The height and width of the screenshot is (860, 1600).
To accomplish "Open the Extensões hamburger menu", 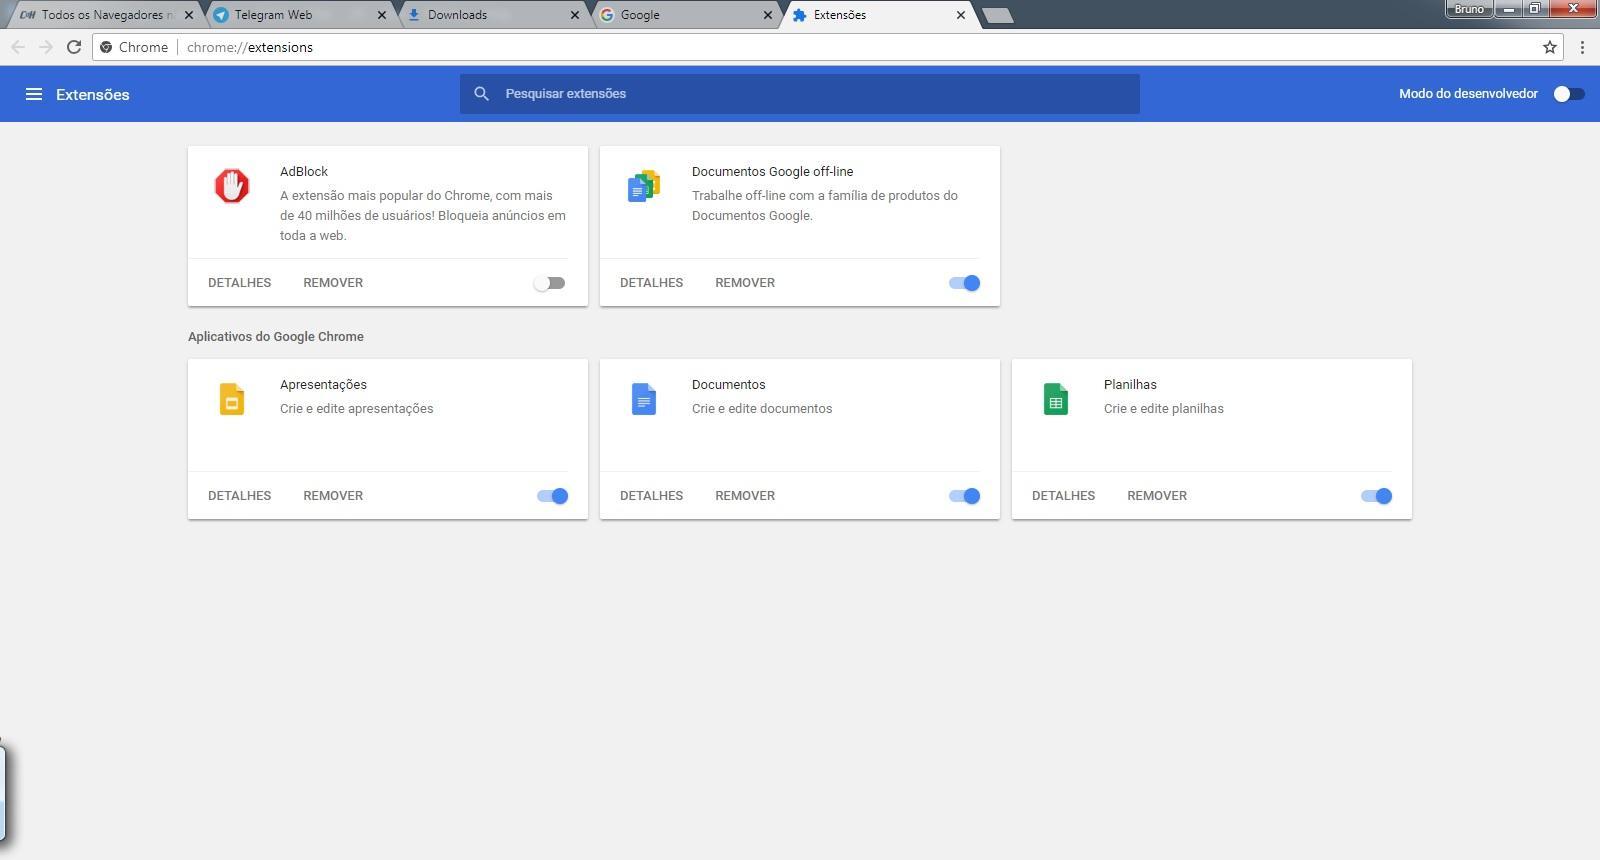I will click(x=34, y=94).
